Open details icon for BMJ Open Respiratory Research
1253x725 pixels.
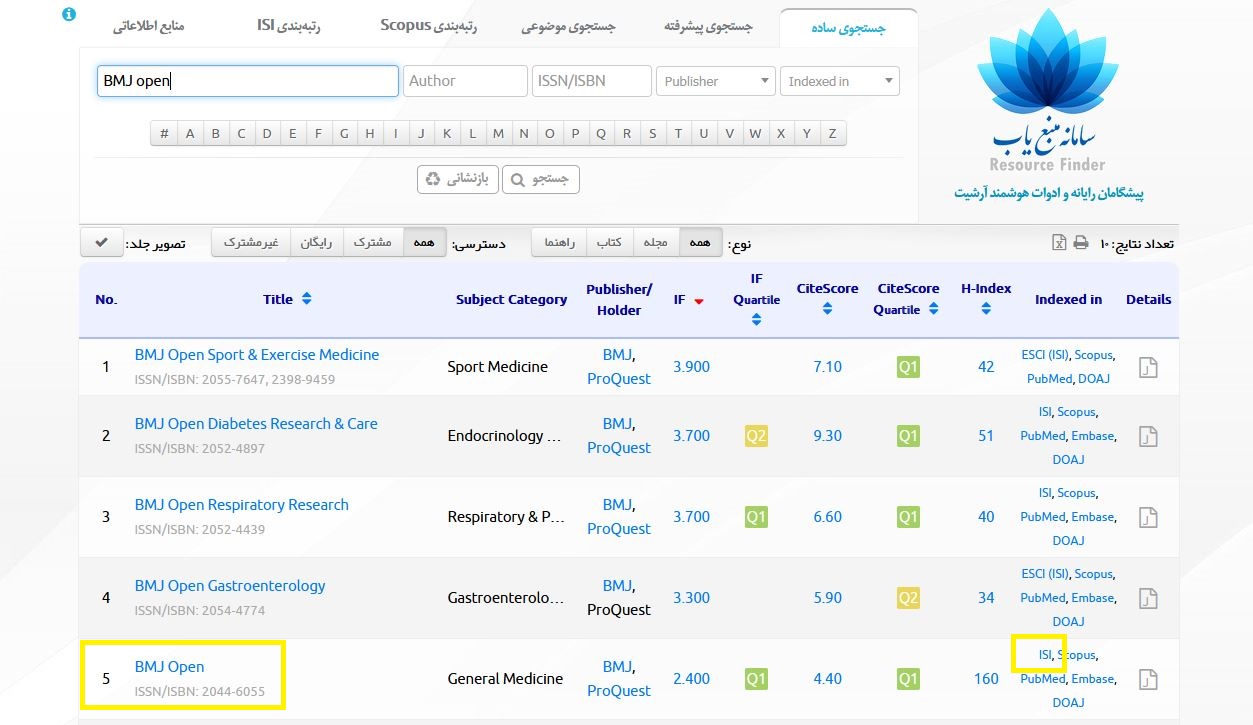coord(1148,517)
